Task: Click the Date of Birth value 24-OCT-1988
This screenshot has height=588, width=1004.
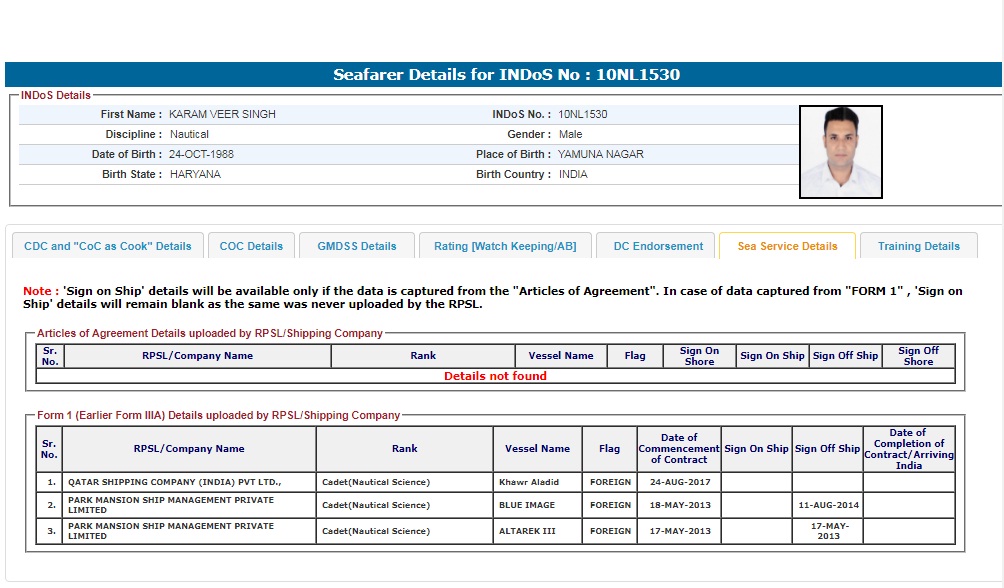Action: (201, 154)
